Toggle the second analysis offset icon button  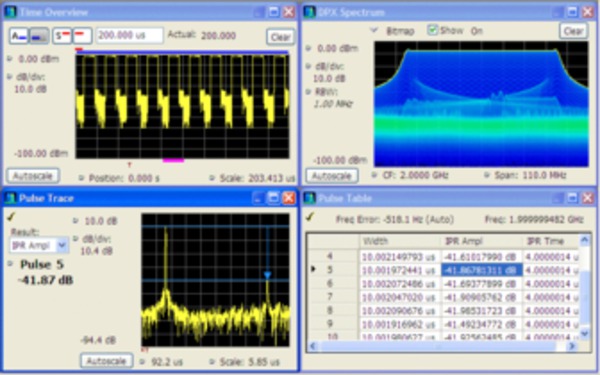coord(39,36)
